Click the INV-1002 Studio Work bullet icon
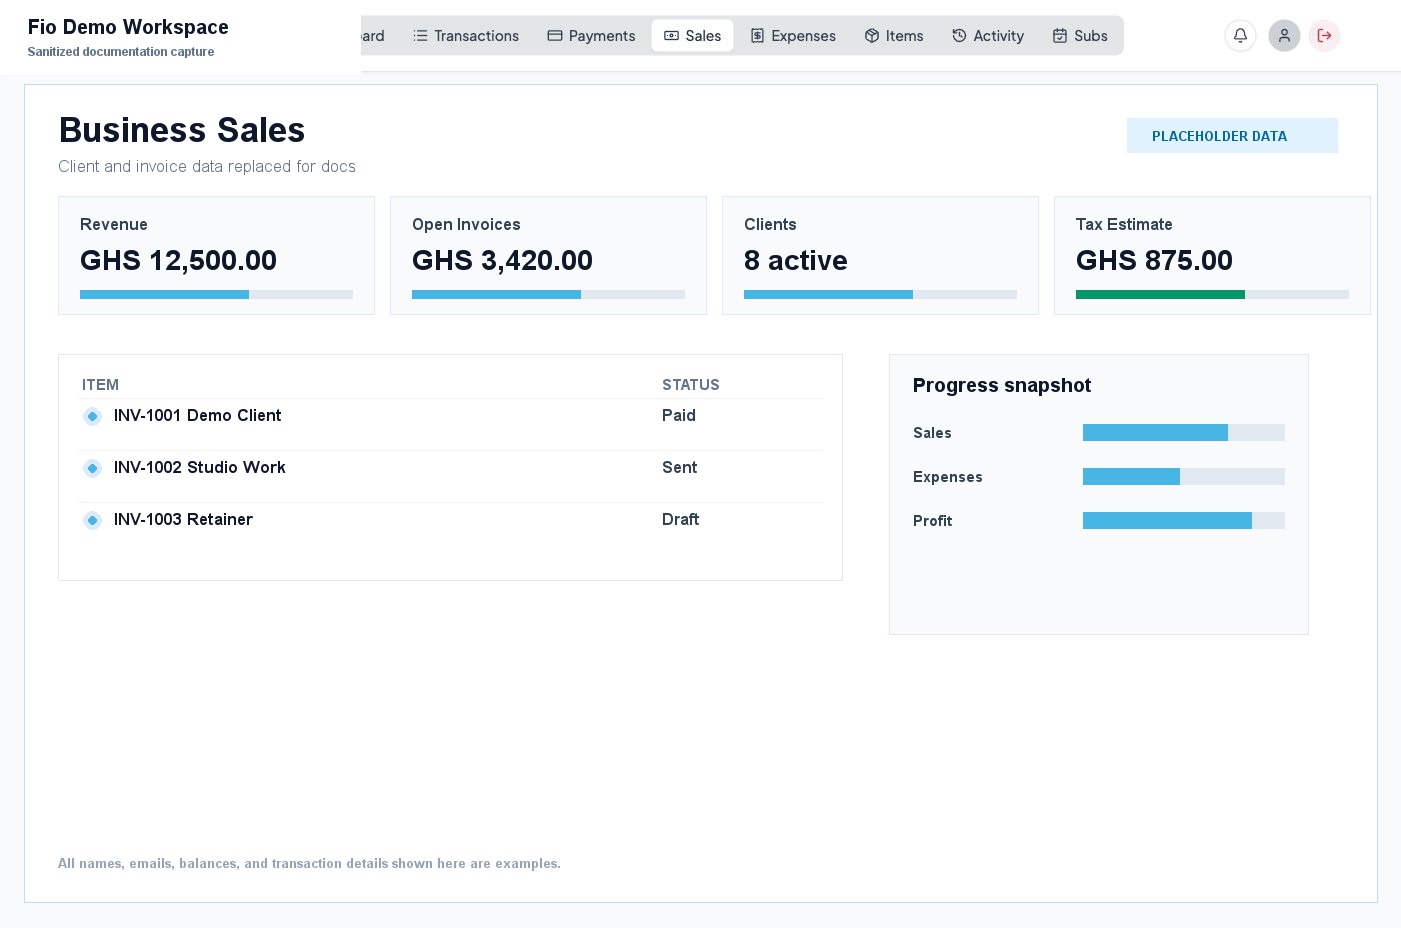This screenshot has width=1401, height=928. tap(92, 468)
